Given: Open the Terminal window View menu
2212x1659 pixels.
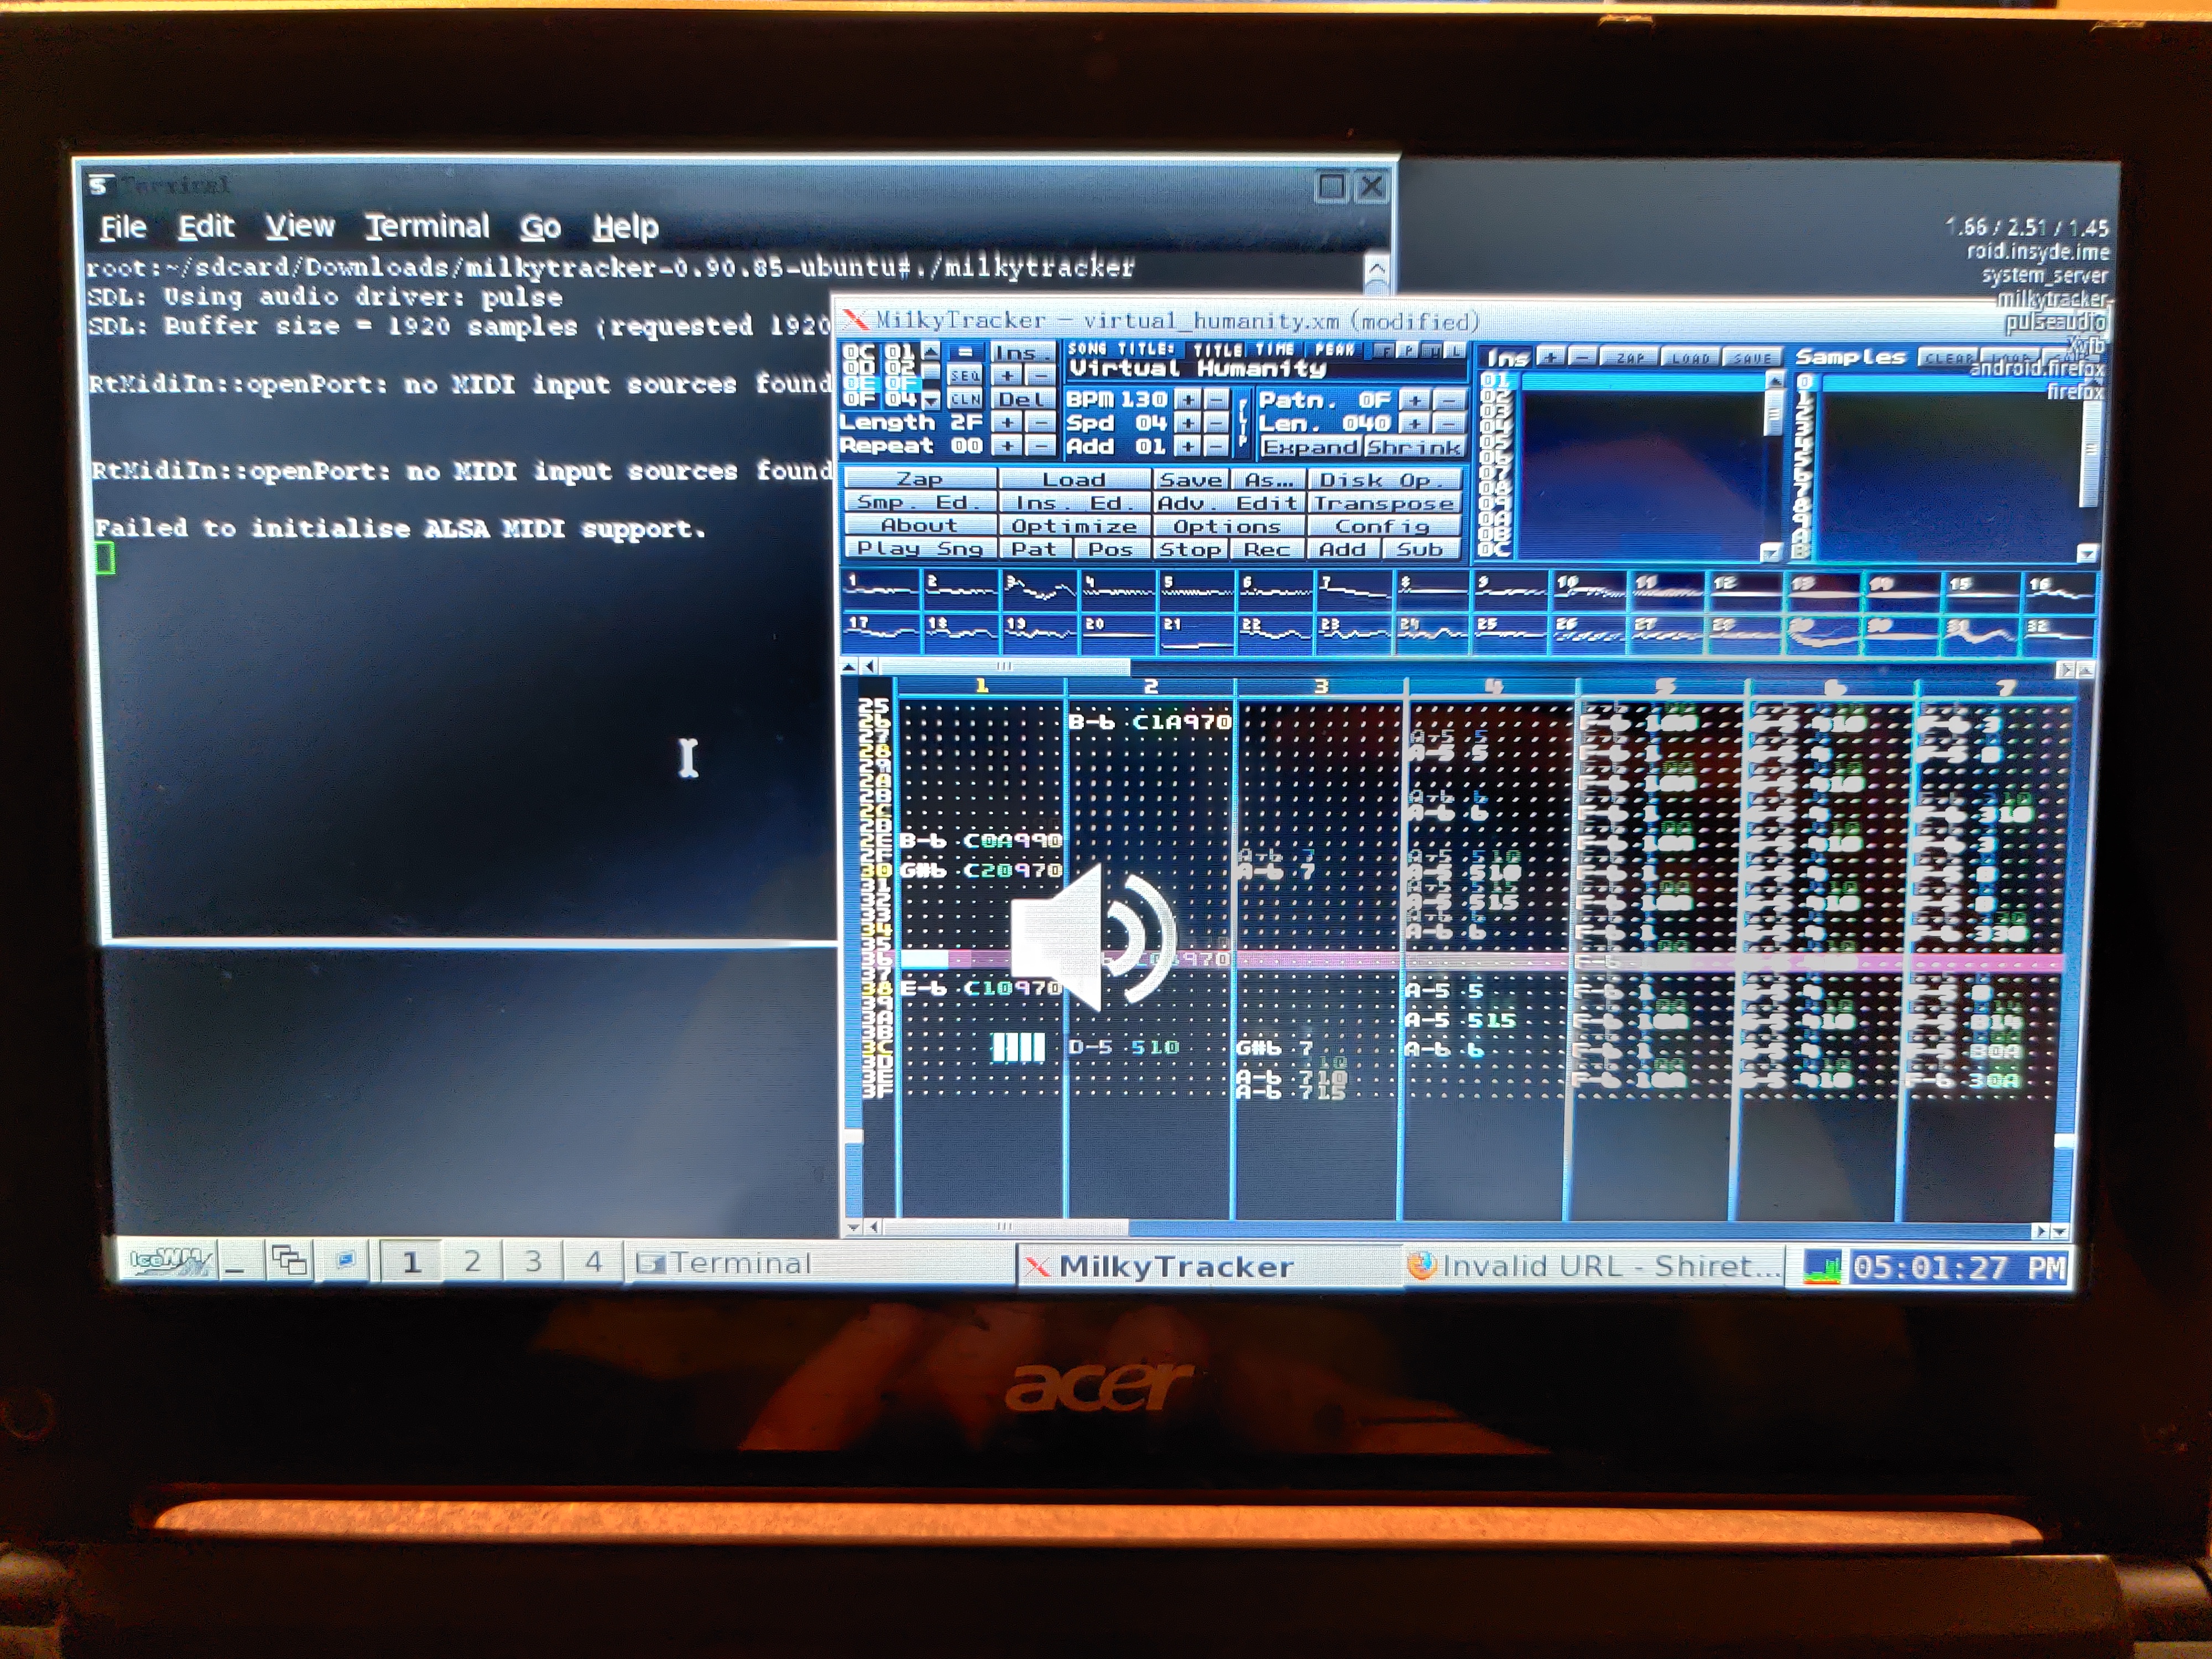Looking at the screenshot, I should click(299, 226).
